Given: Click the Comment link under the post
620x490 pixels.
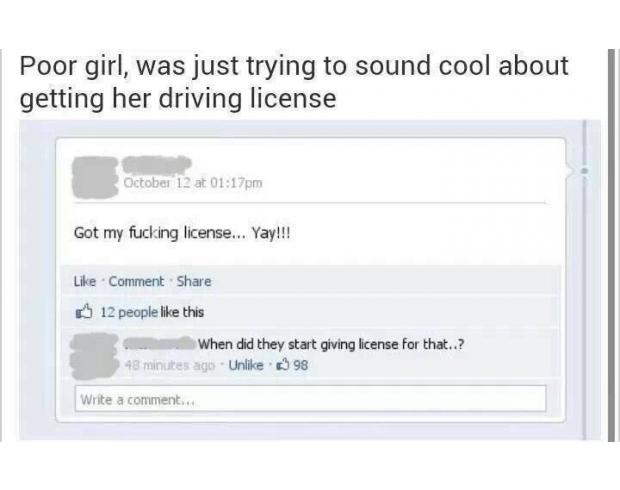Looking at the screenshot, I should [x=136, y=281].
